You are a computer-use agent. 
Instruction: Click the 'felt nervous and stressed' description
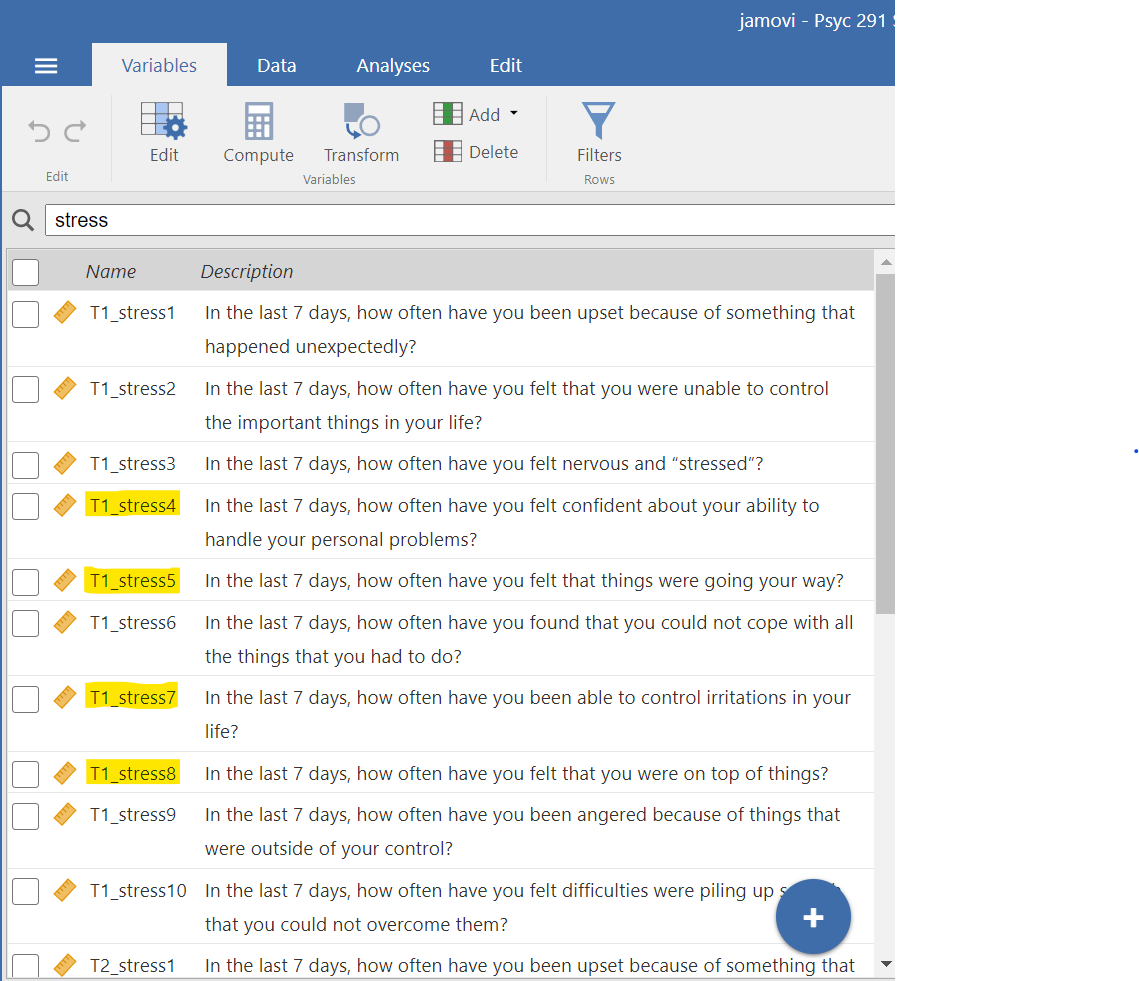coord(484,464)
